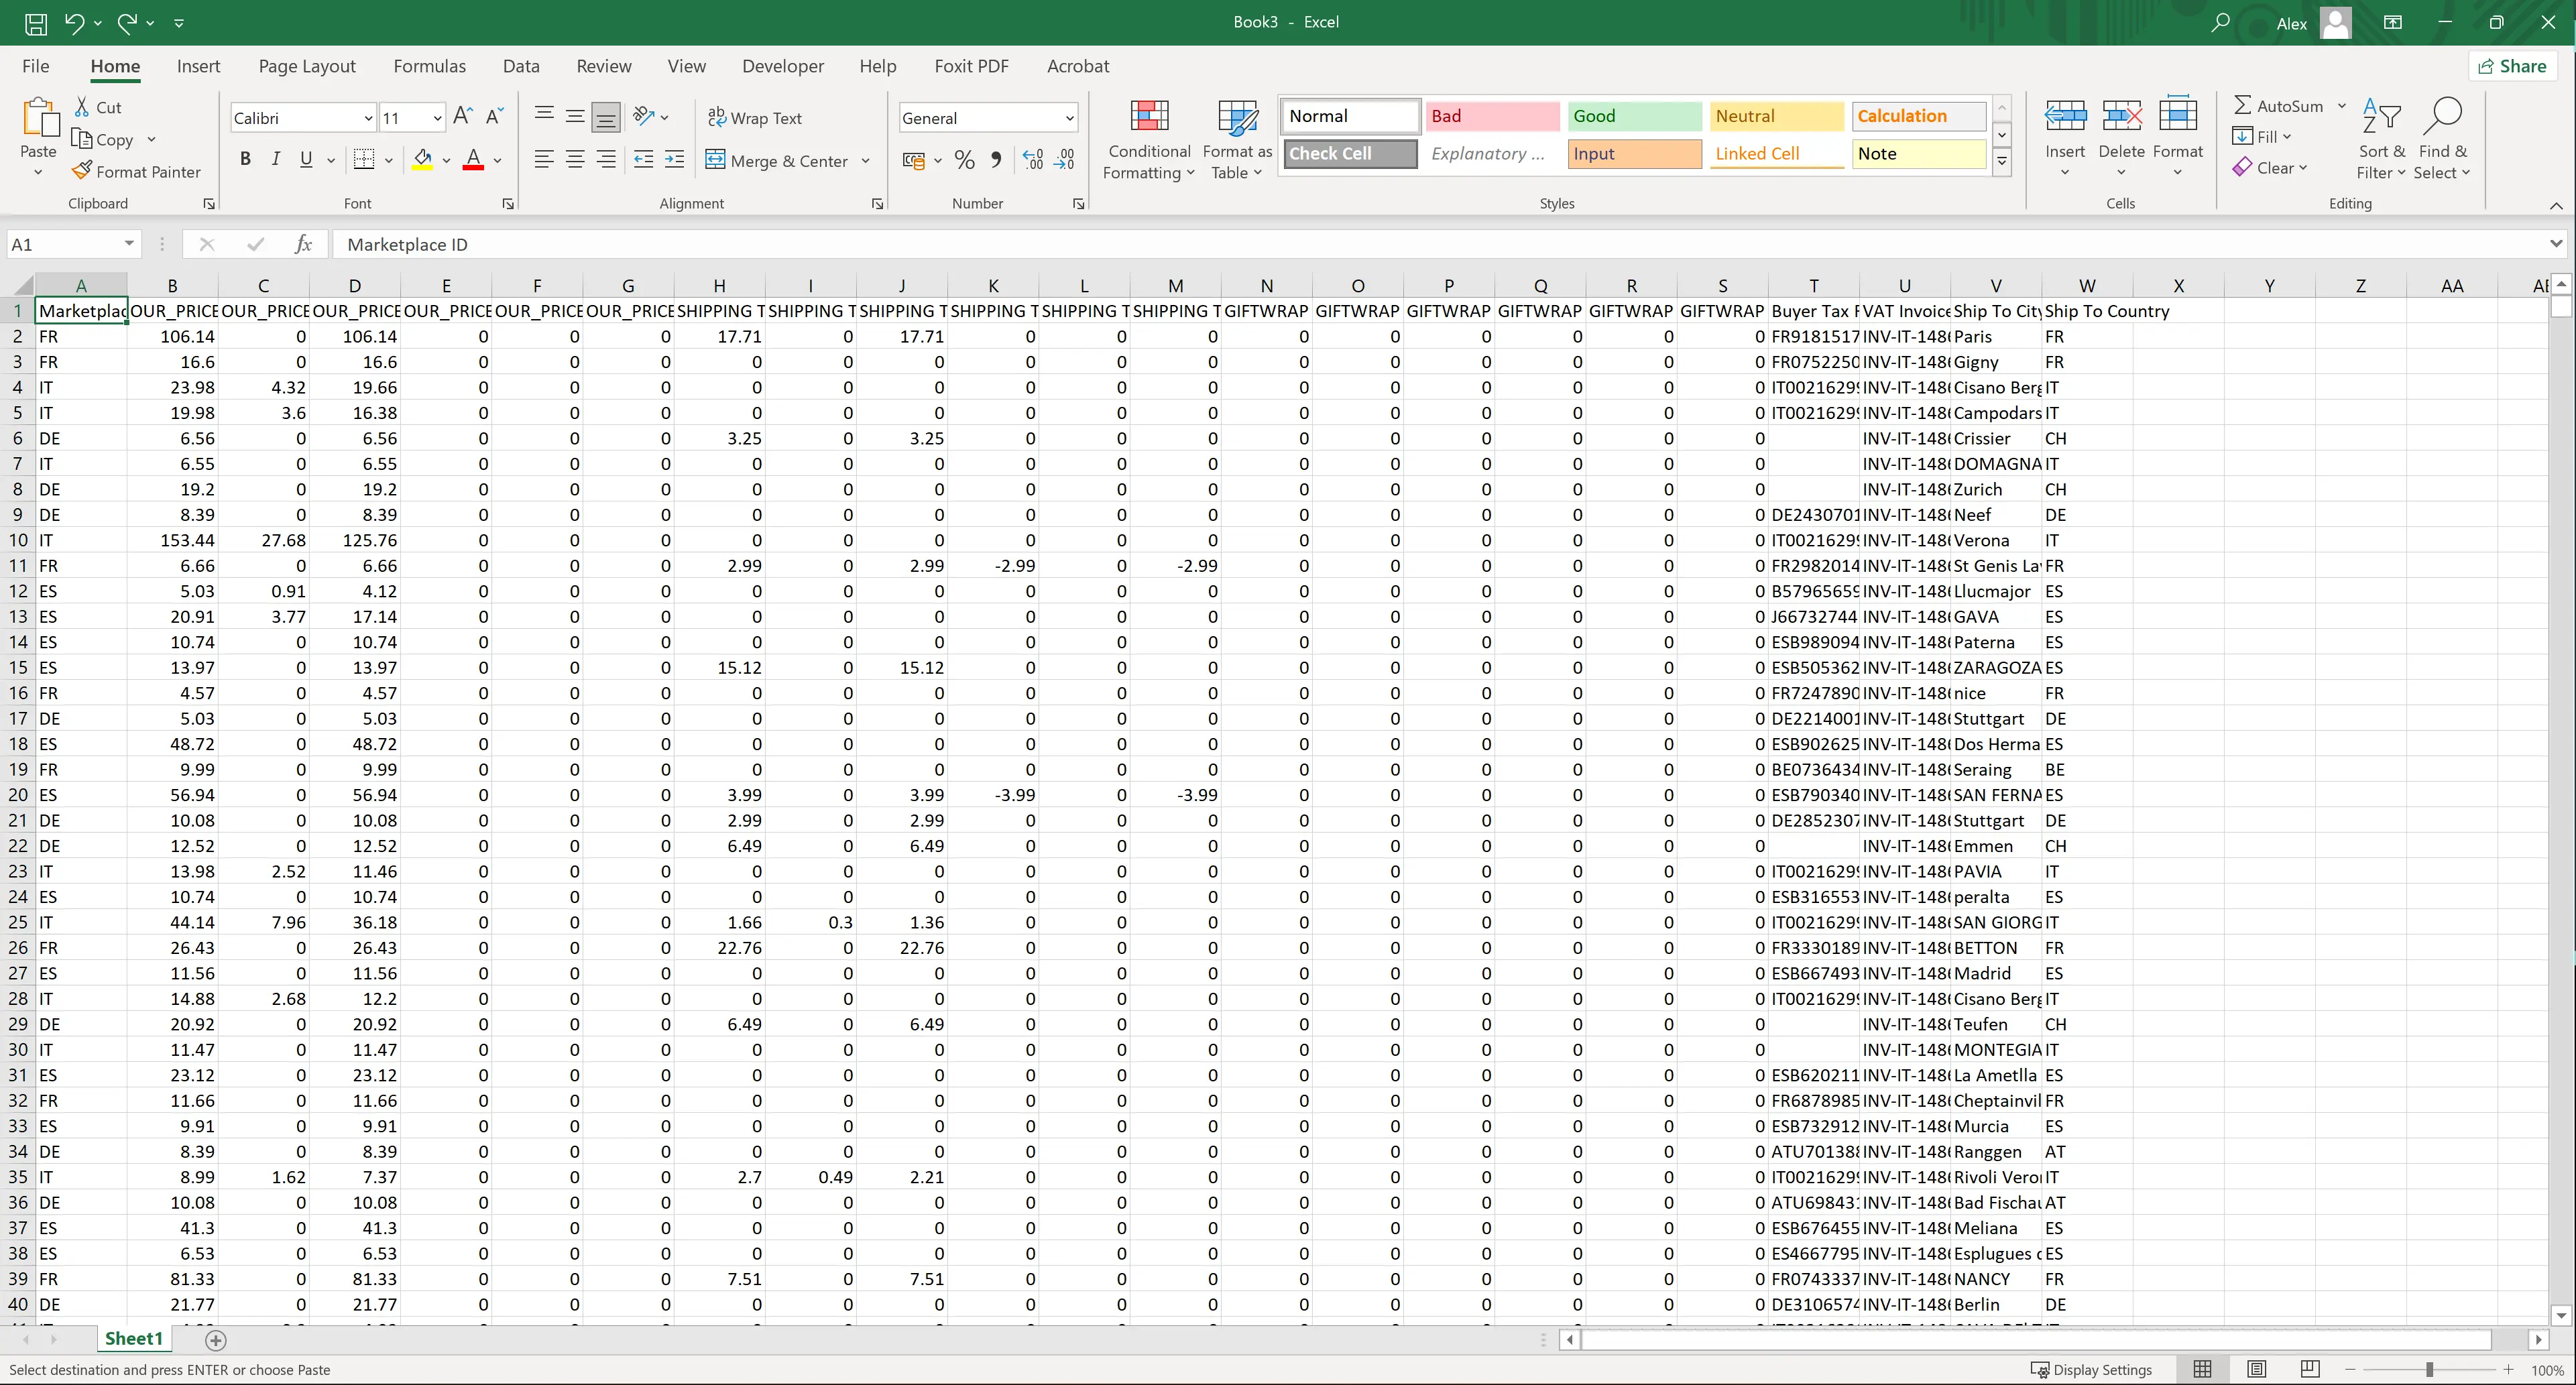
Task: Toggle Bold formatting
Action: [245, 159]
